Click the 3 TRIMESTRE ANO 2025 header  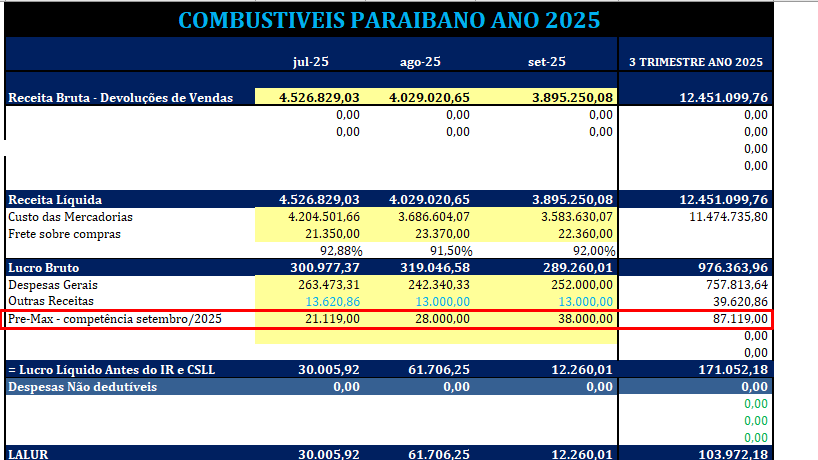pyautogui.click(x=695, y=62)
